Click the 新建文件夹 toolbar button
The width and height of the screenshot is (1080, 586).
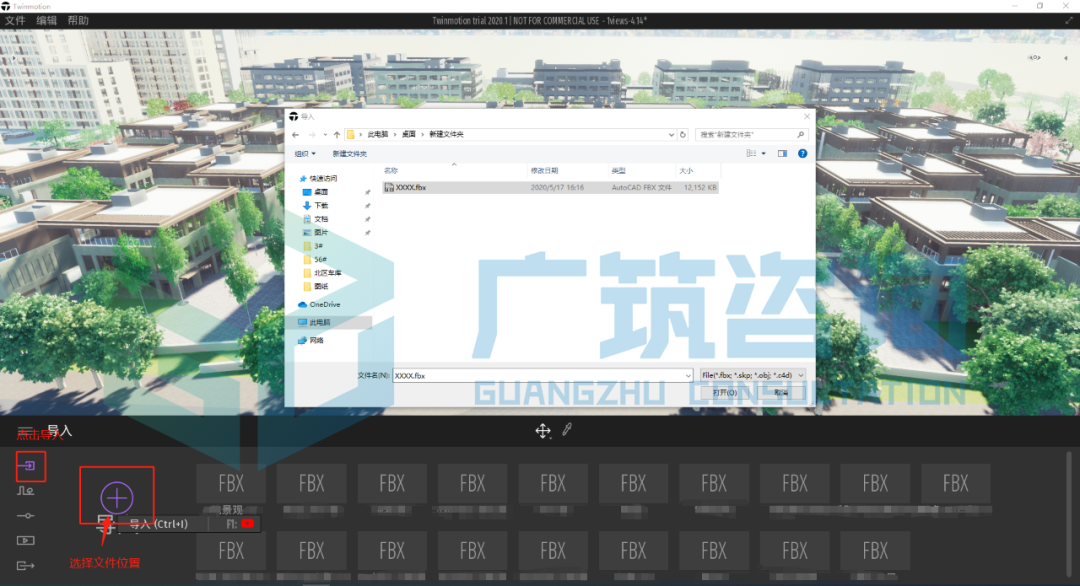(350, 154)
